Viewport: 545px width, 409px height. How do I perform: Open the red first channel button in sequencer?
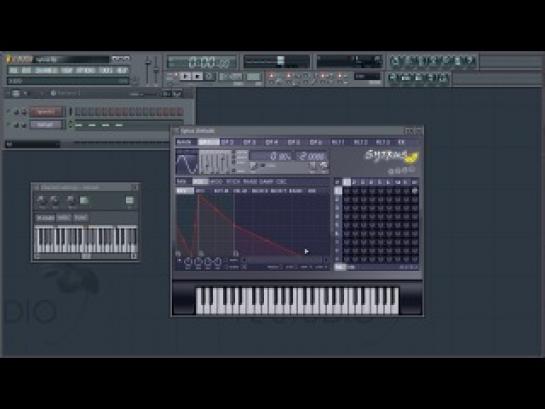(x=46, y=112)
